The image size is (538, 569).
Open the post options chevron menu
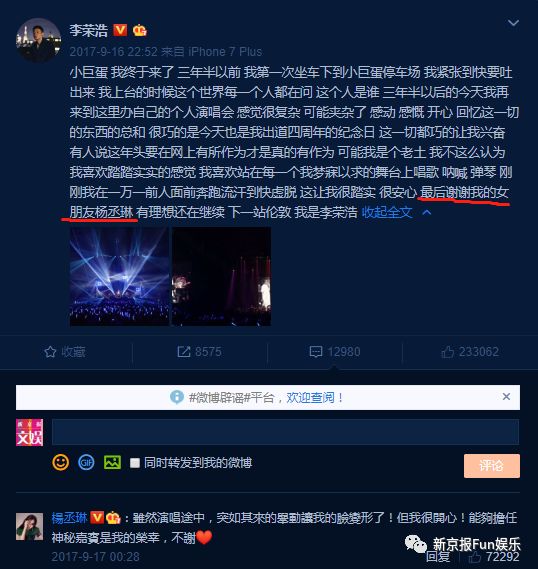point(513,23)
